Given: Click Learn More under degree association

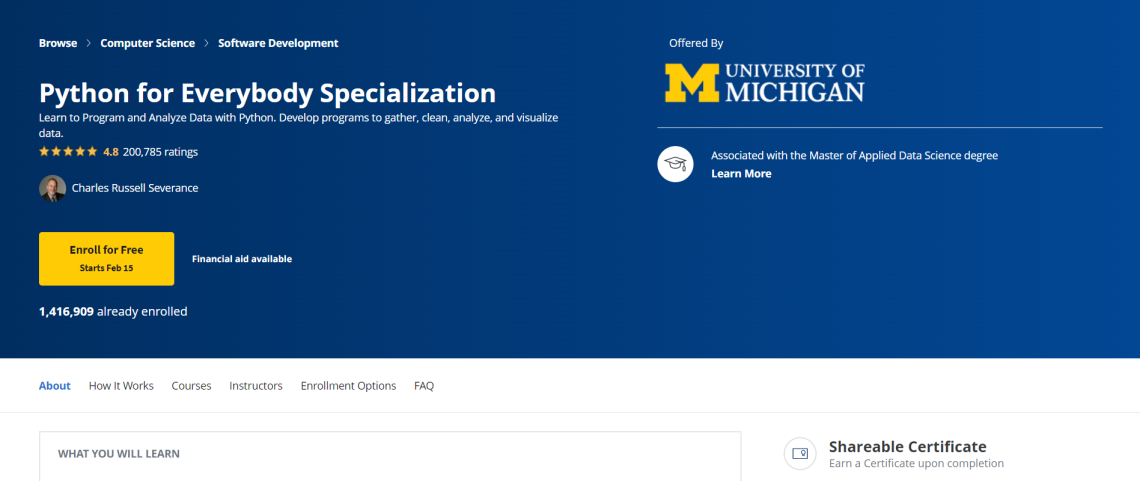Looking at the screenshot, I should (741, 174).
